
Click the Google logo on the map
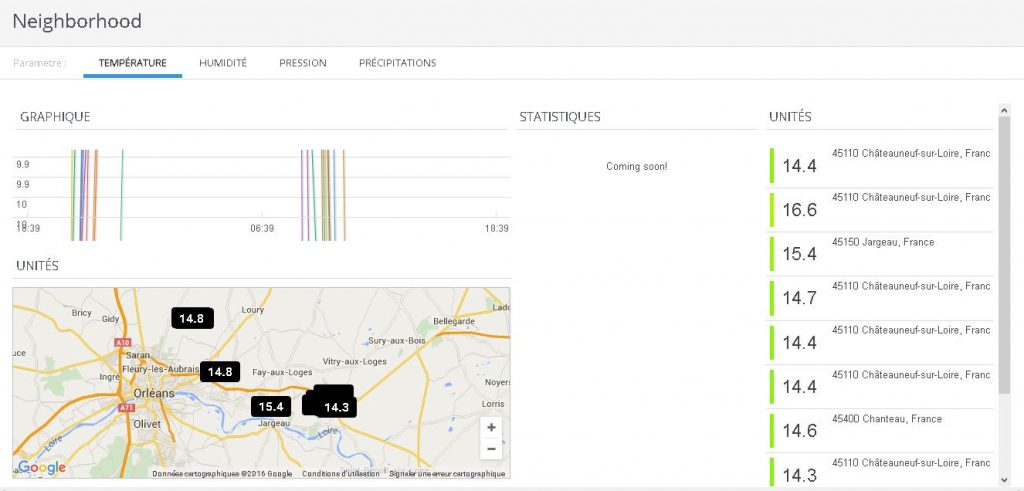pos(41,467)
